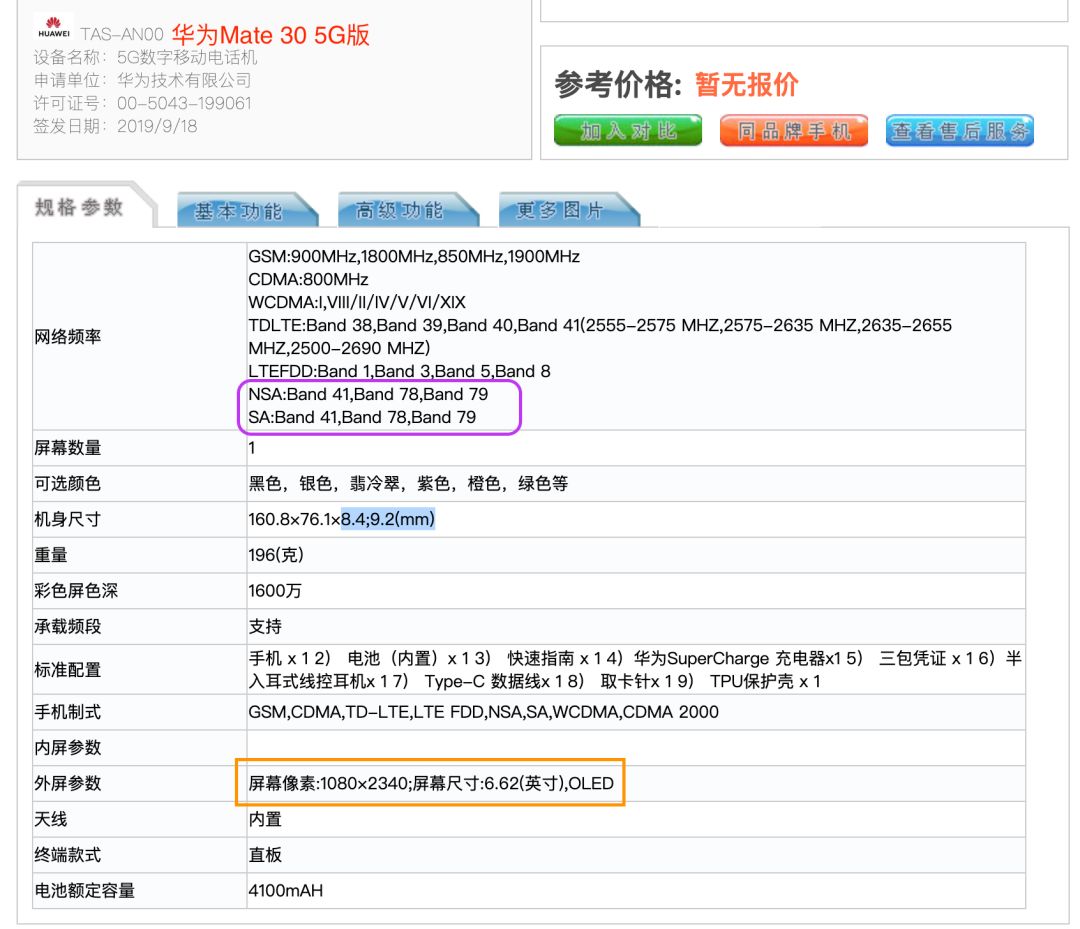Click 设备名称 5G数字移动电话机 line
This screenshot has width=1080, height=929.
click(145, 57)
